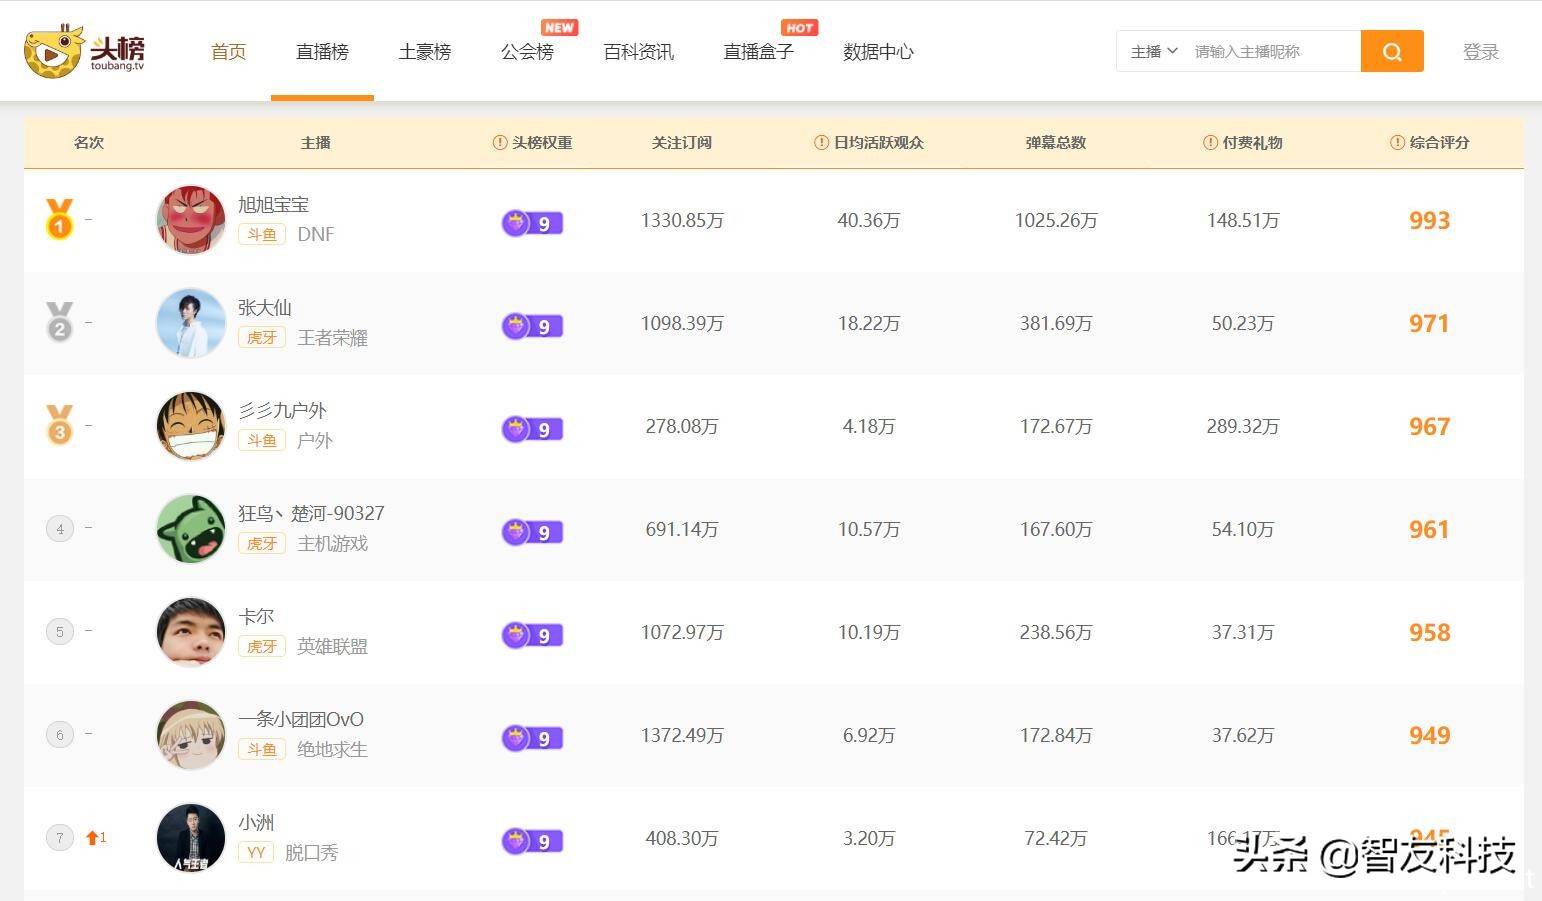Click the streamer name 卡尔
The height and width of the screenshot is (901, 1542).
[x=255, y=617]
